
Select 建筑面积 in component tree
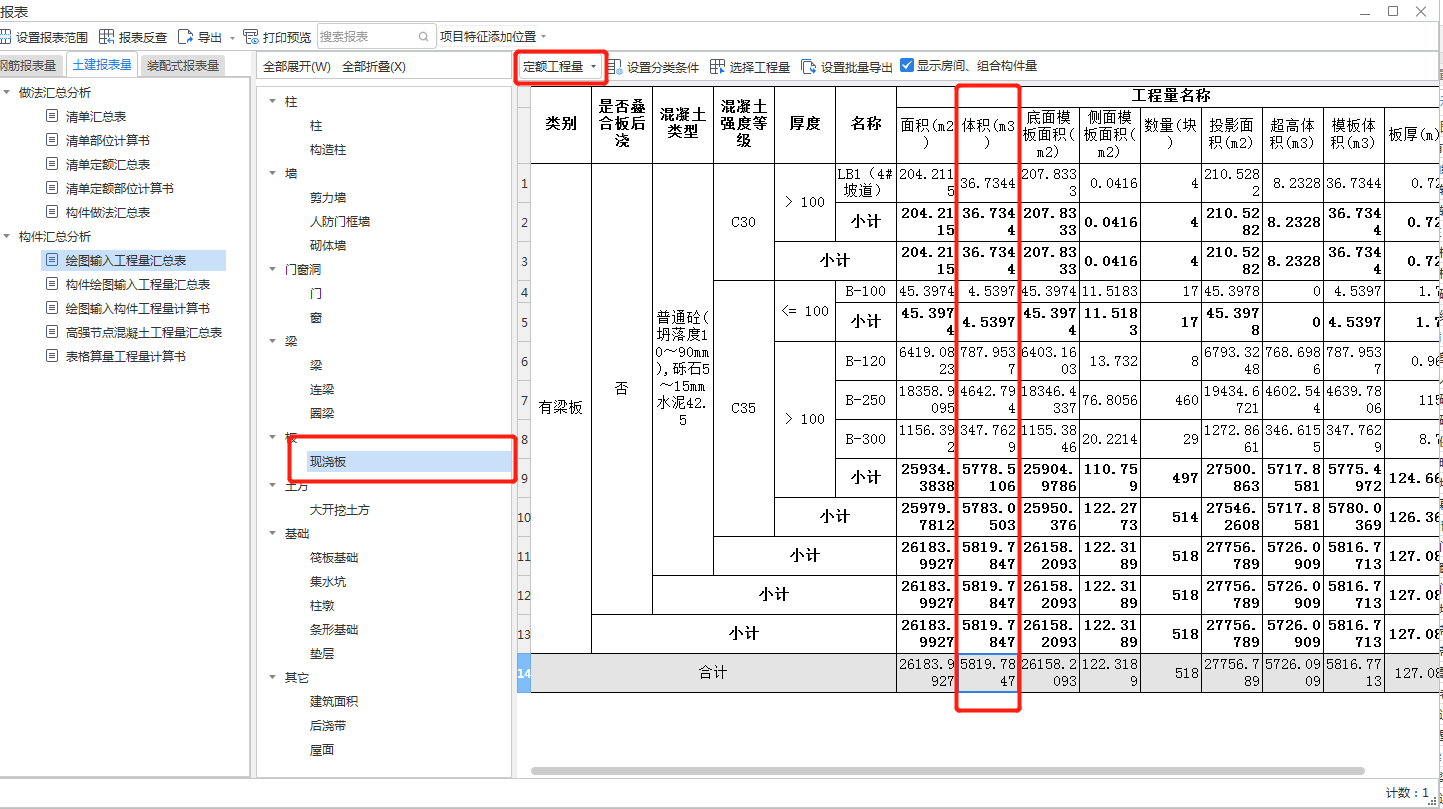[334, 702]
